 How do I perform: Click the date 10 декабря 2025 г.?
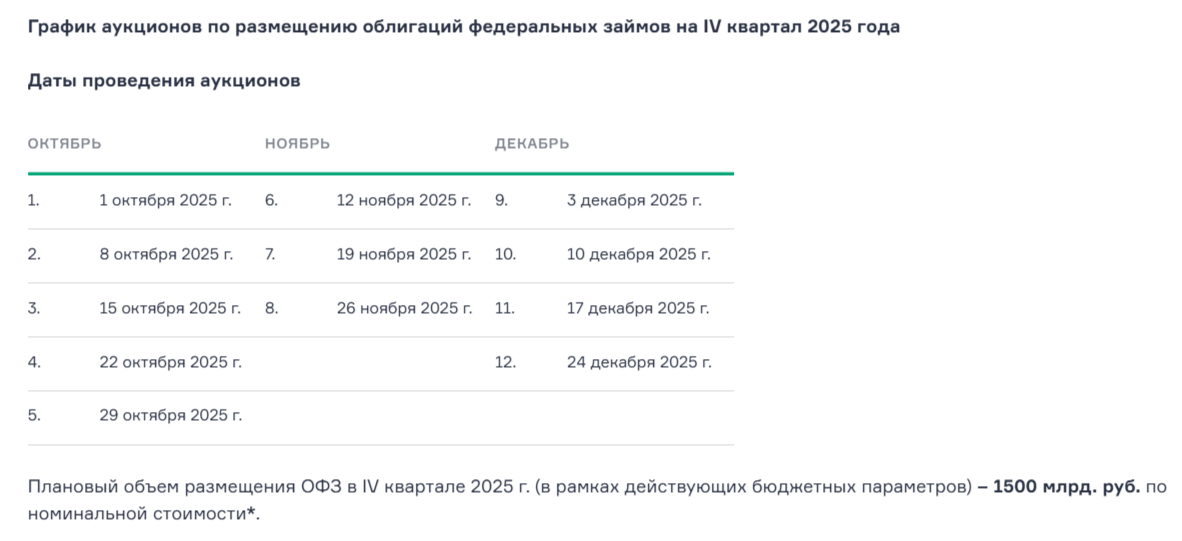click(x=638, y=254)
